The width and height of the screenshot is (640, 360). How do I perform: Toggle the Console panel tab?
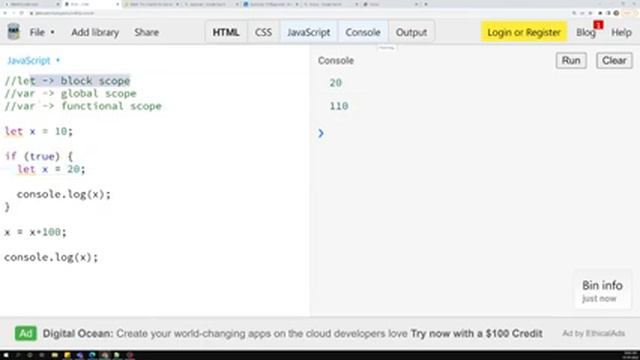pos(363,32)
